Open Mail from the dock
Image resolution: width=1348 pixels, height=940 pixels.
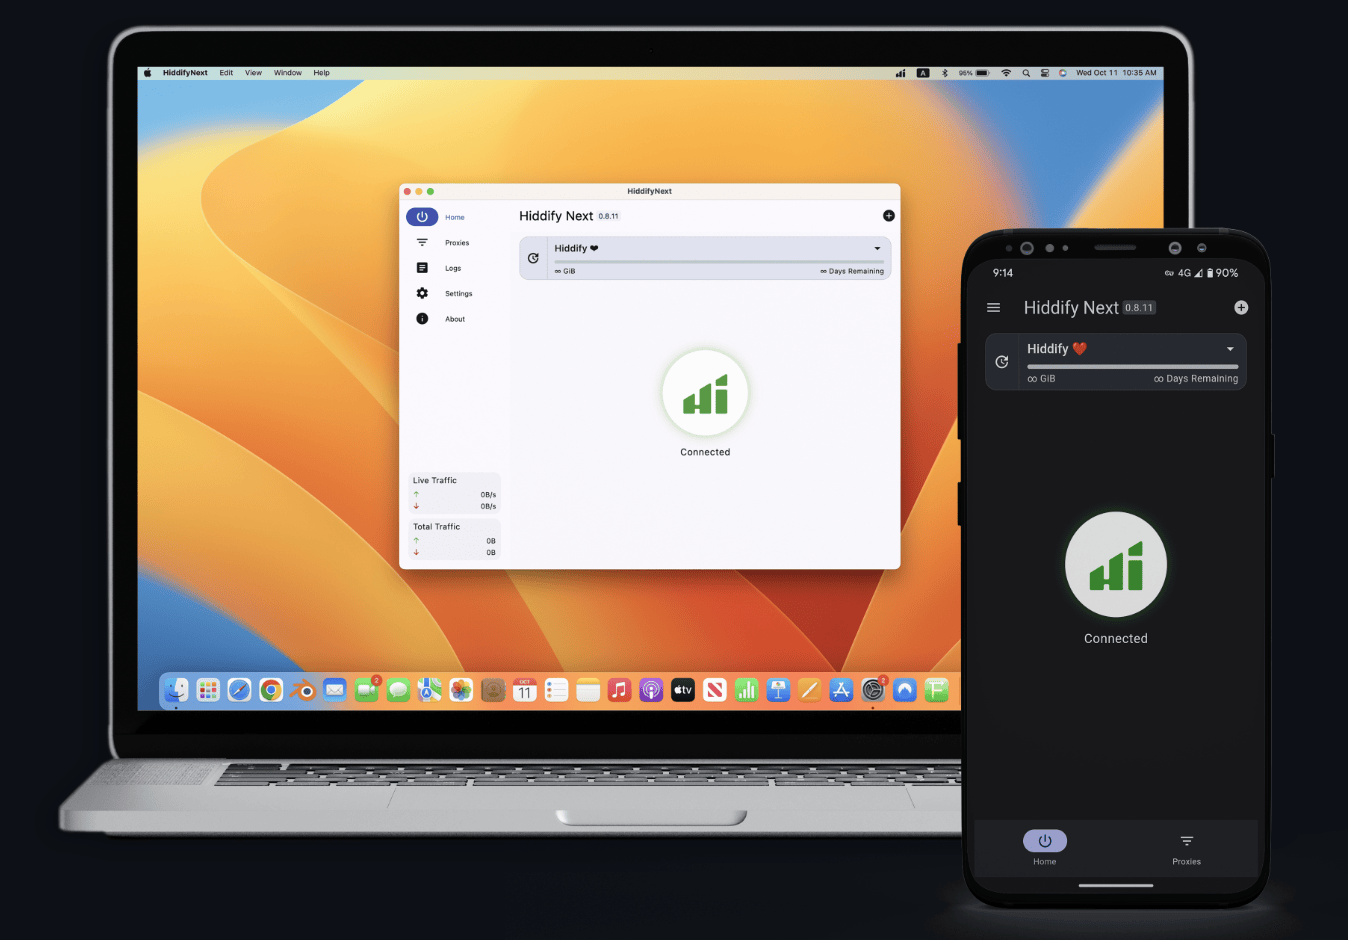[335, 690]
